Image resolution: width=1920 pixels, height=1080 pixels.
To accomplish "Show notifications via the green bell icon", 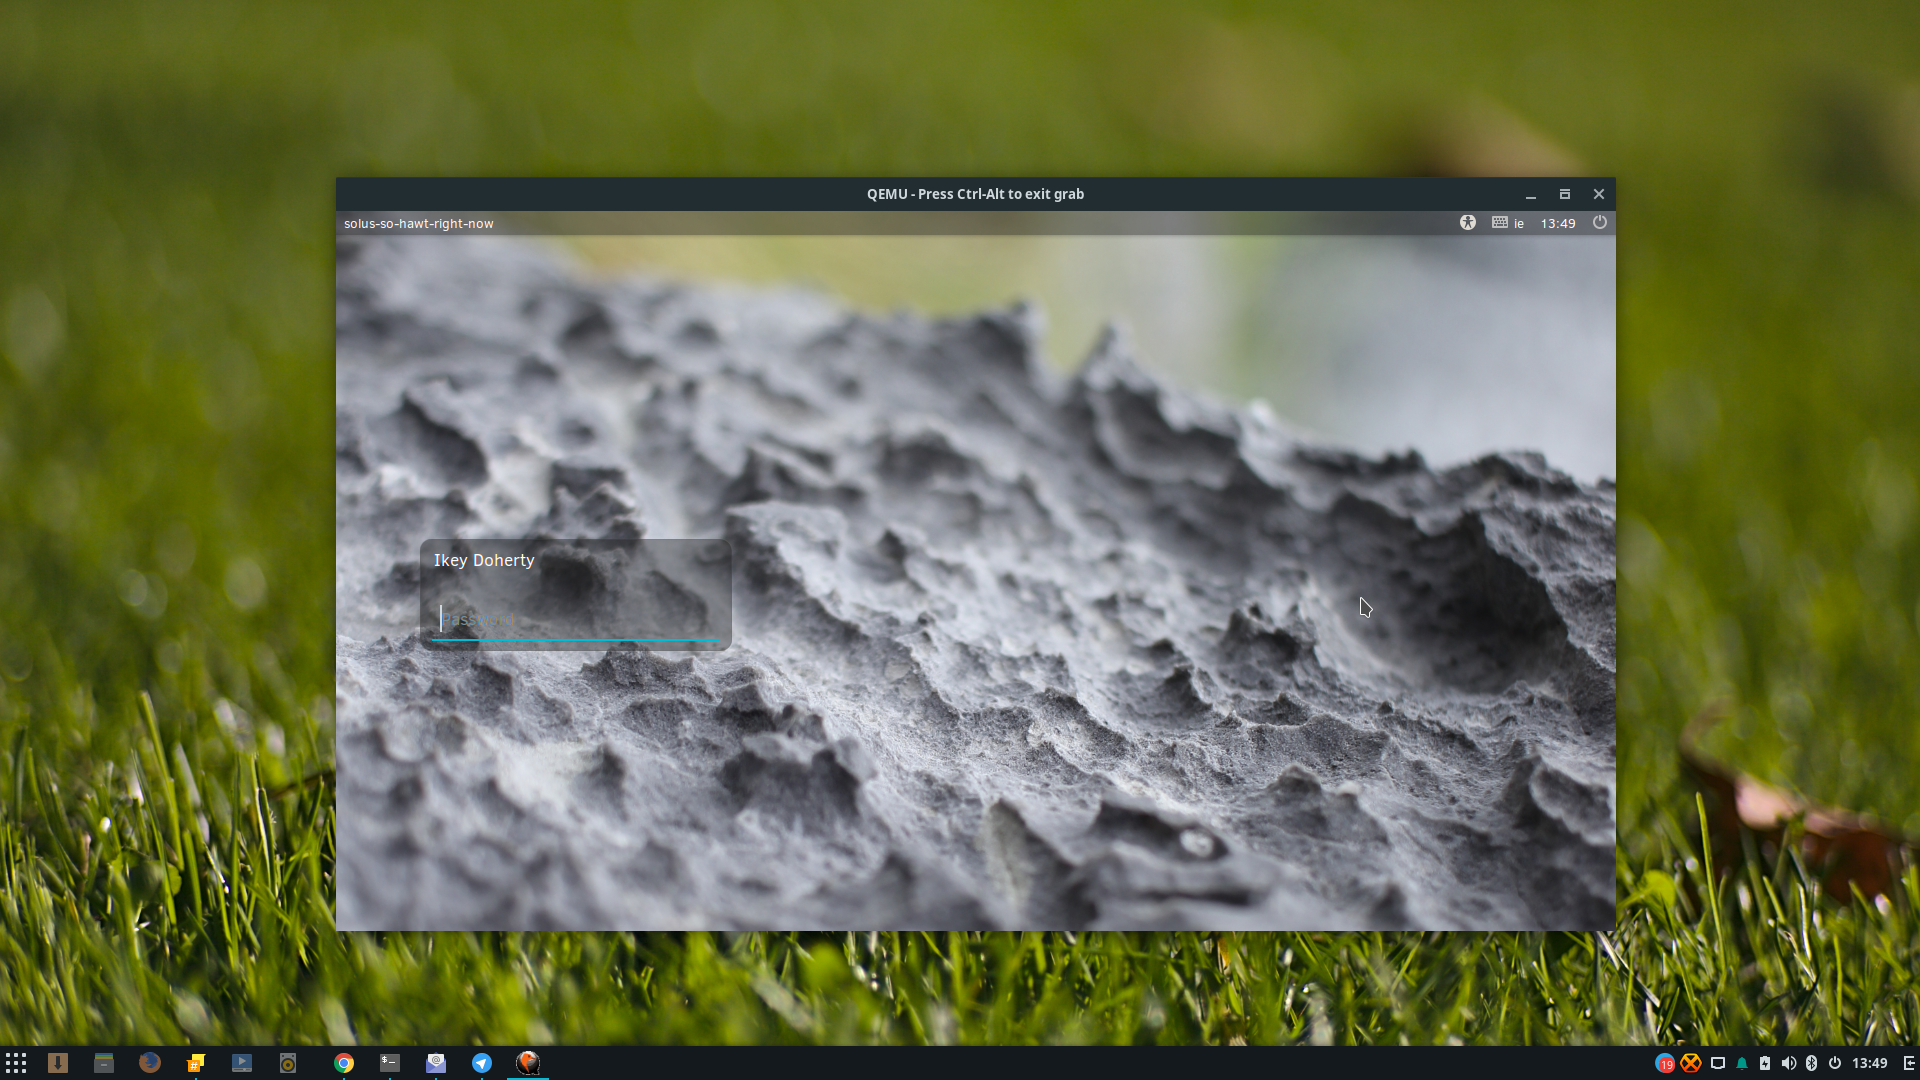I will tap(1742, 1063).
